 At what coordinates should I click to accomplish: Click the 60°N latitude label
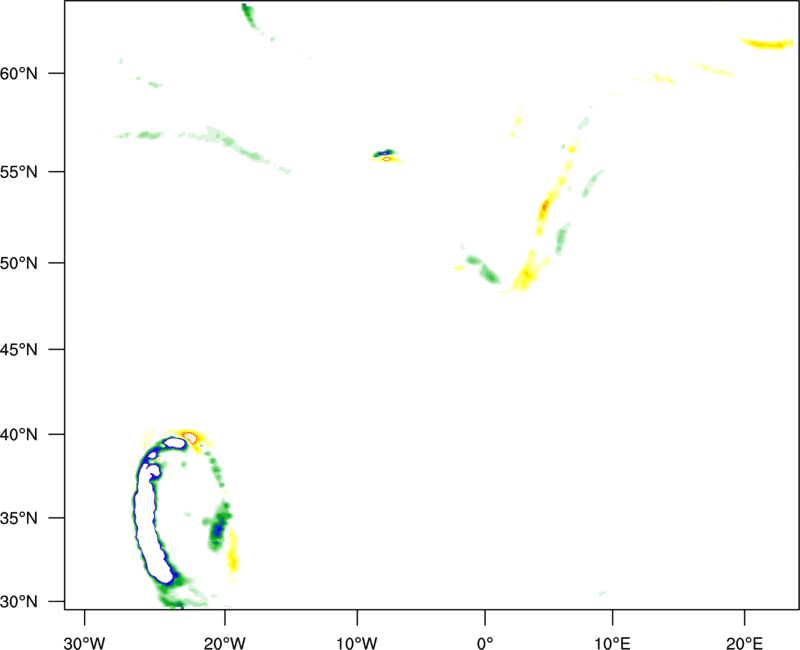pyautogui.click(x=18, y=74)
